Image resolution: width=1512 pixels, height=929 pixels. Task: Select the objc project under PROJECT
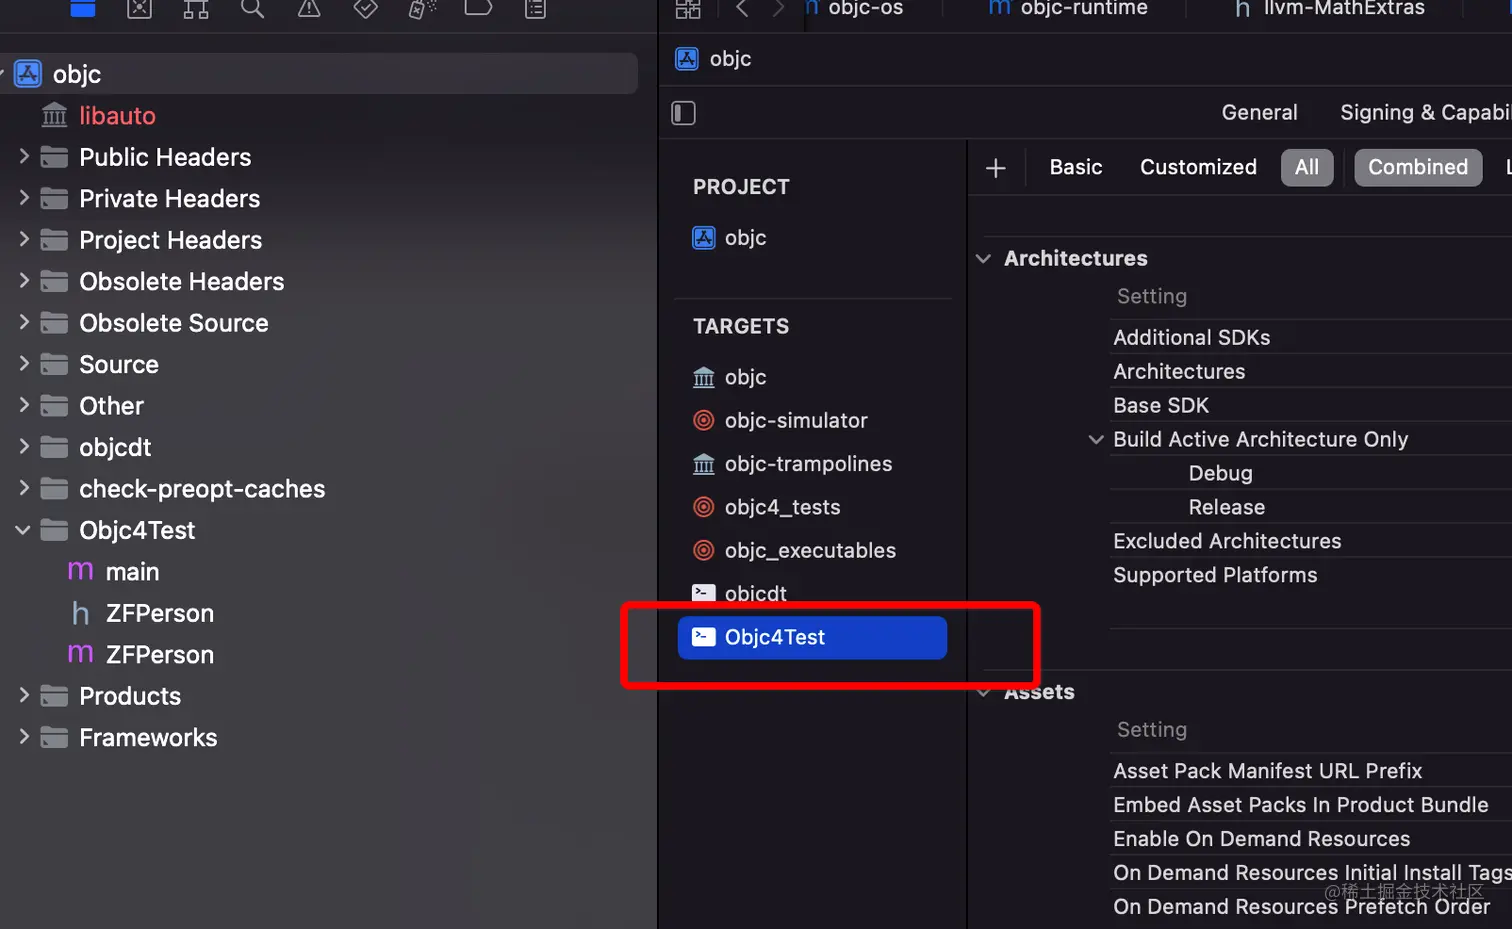click(x=746, y=238)
